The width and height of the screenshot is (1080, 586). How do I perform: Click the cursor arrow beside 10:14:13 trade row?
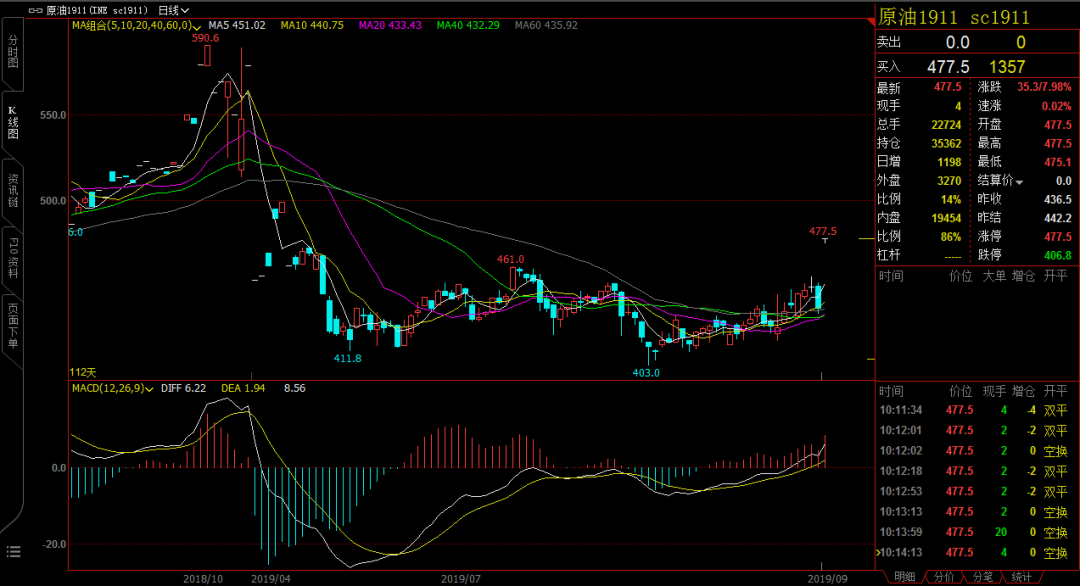point(878,552)
